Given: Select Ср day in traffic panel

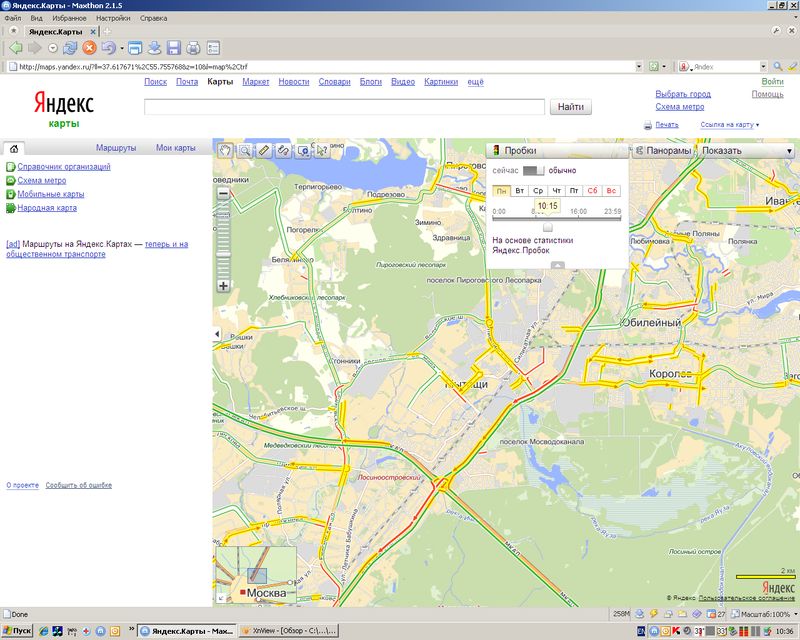Looking at the screenshot, I should (538, 191).
